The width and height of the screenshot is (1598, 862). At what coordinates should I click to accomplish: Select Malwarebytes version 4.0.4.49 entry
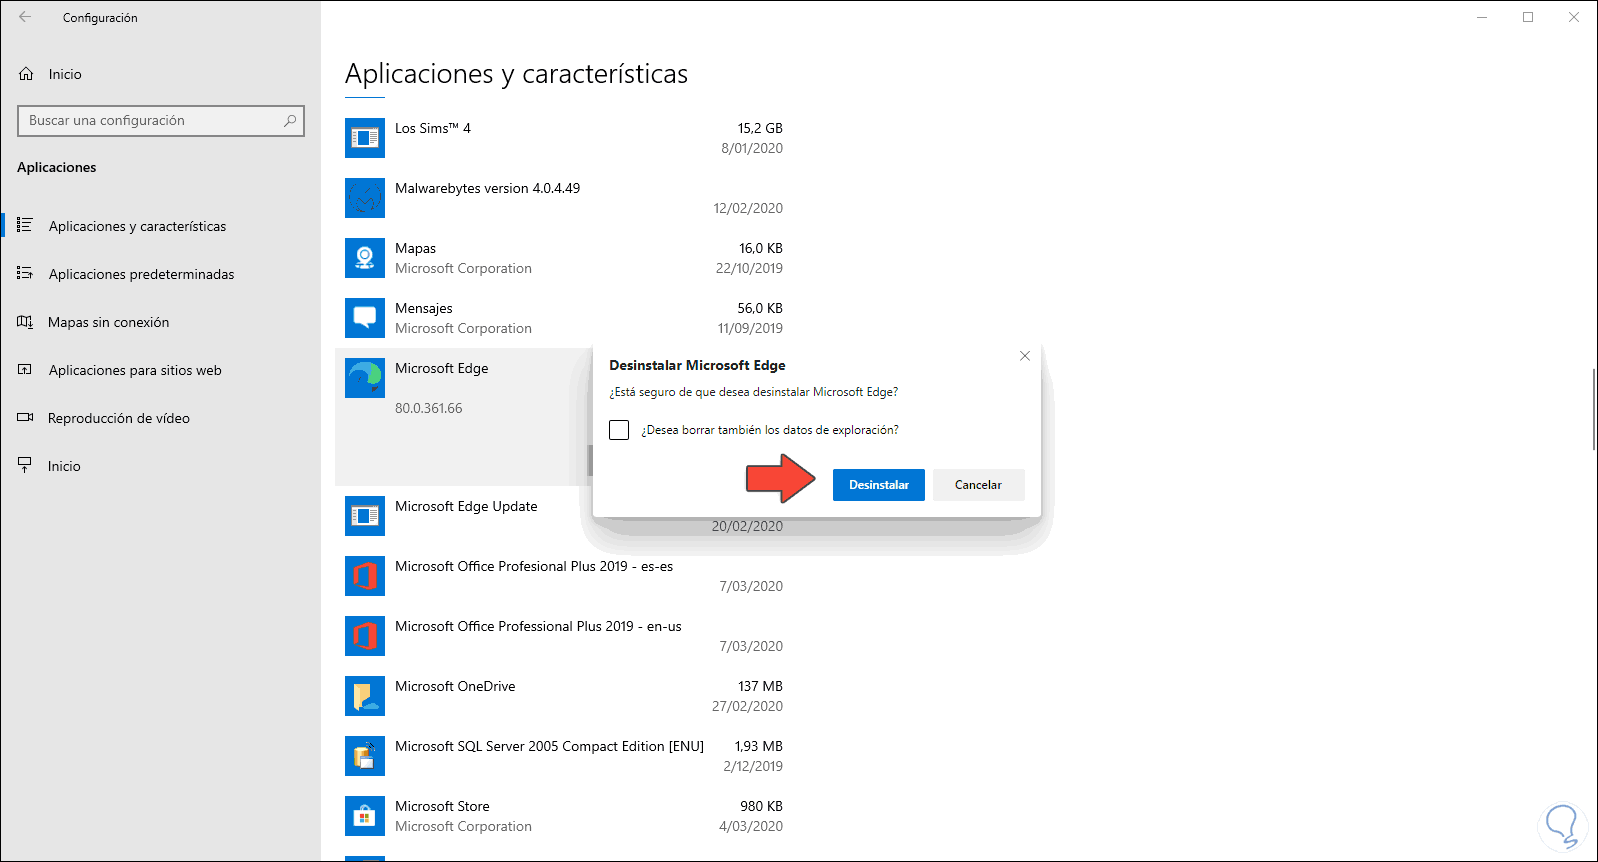(x=487, y=188)
